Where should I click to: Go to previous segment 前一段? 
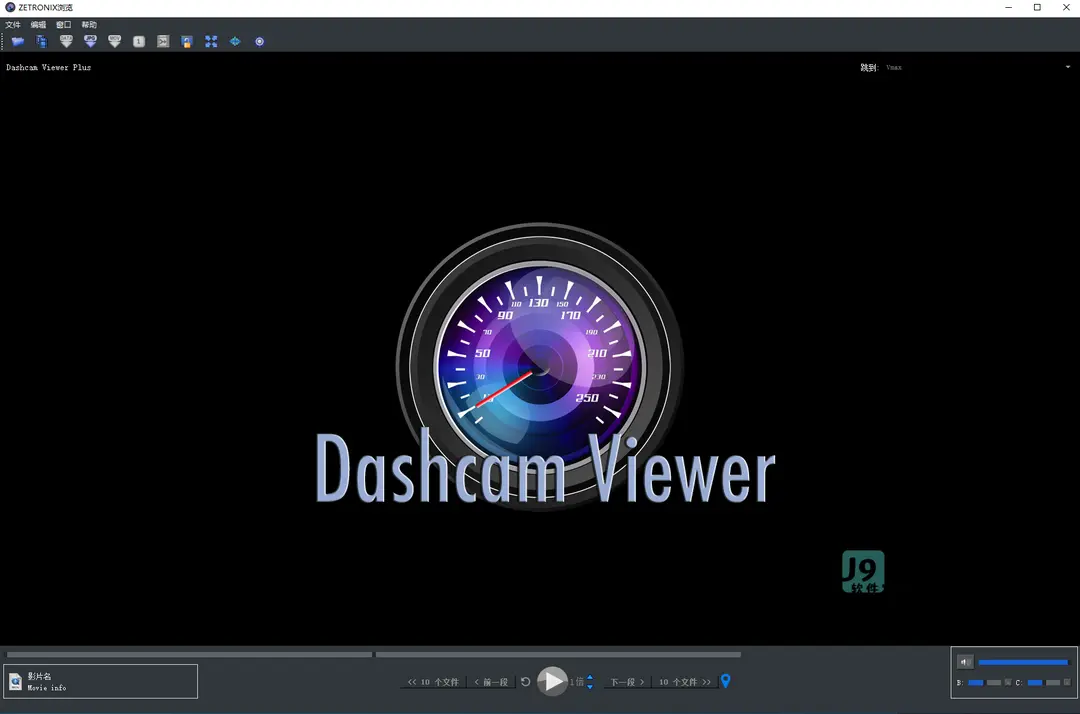pos(491,682)
